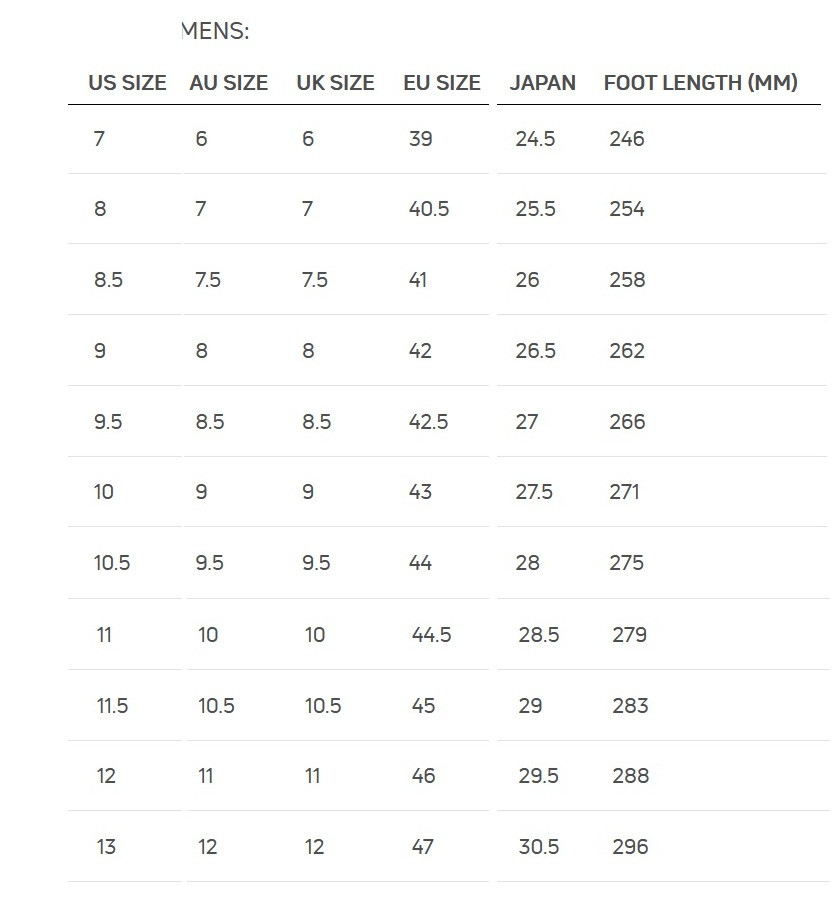Click the AU SIZE column header
The image size is (837, 902).
coord(229,83)
